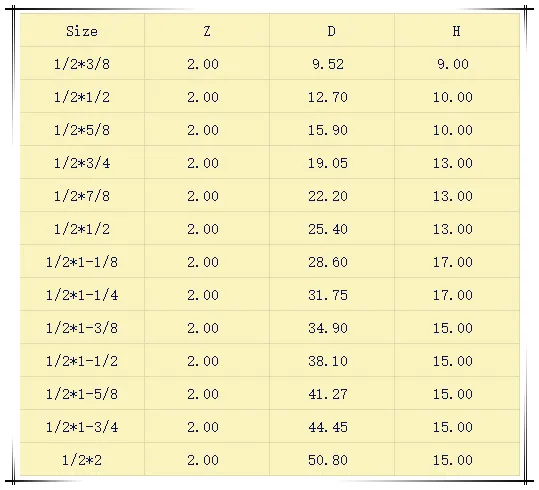Screen dimensions: 539x490
Task: Select the 50.80 D value cell
Action: pos(332,460)
